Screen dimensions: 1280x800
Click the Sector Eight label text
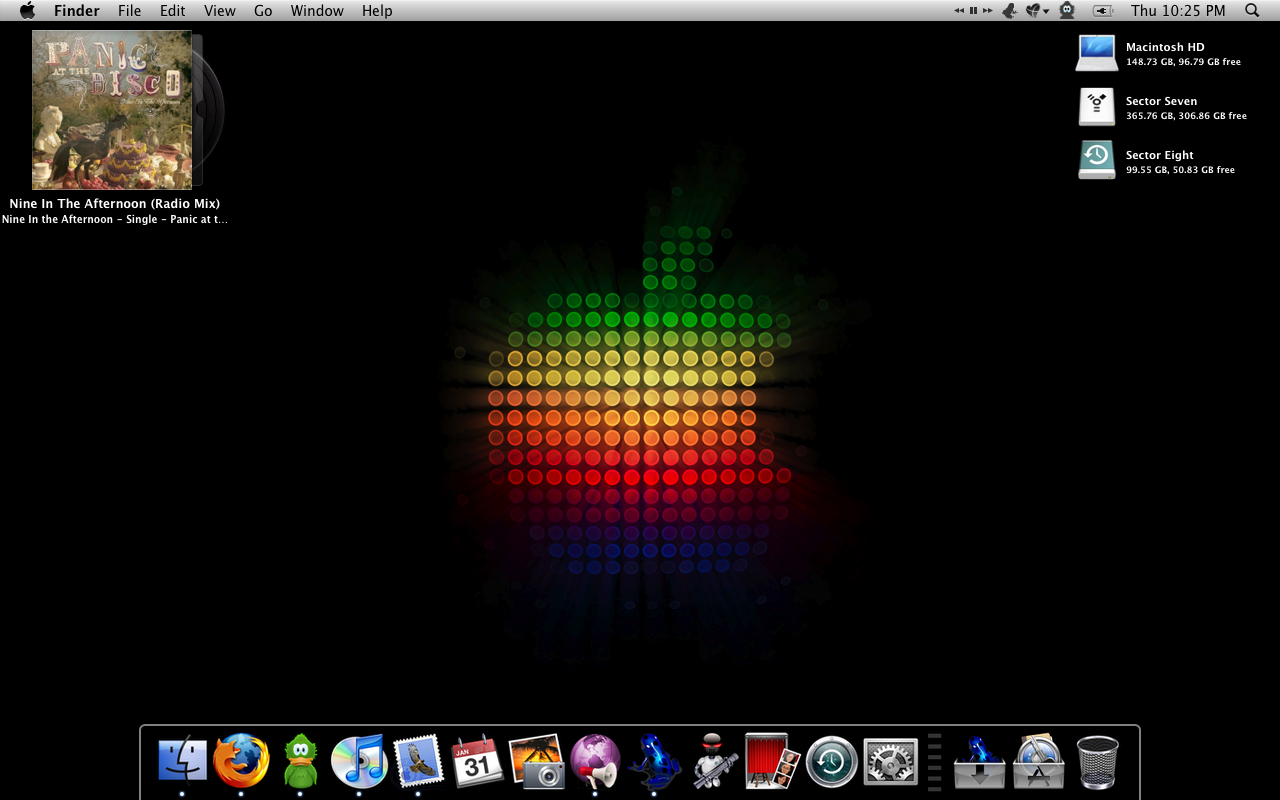pyautogui.click(x=1160, y=155)
